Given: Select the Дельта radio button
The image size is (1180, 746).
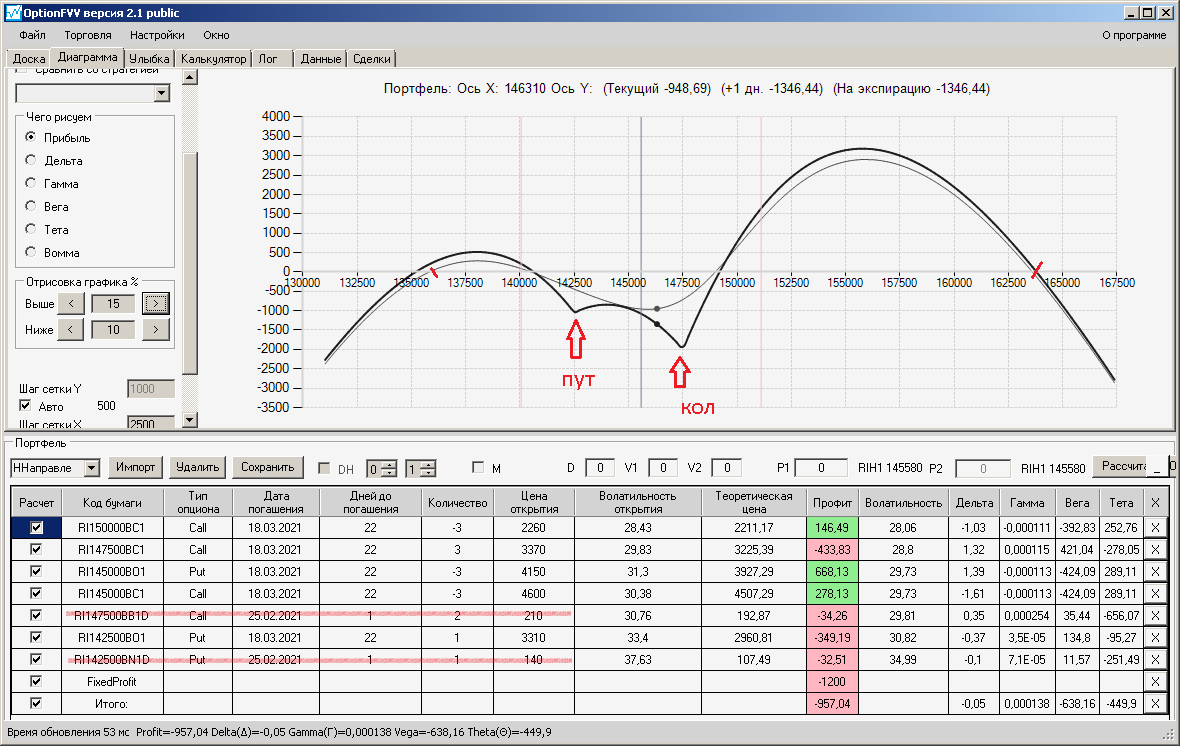Looking at the screenshot, I should [31, 160].
